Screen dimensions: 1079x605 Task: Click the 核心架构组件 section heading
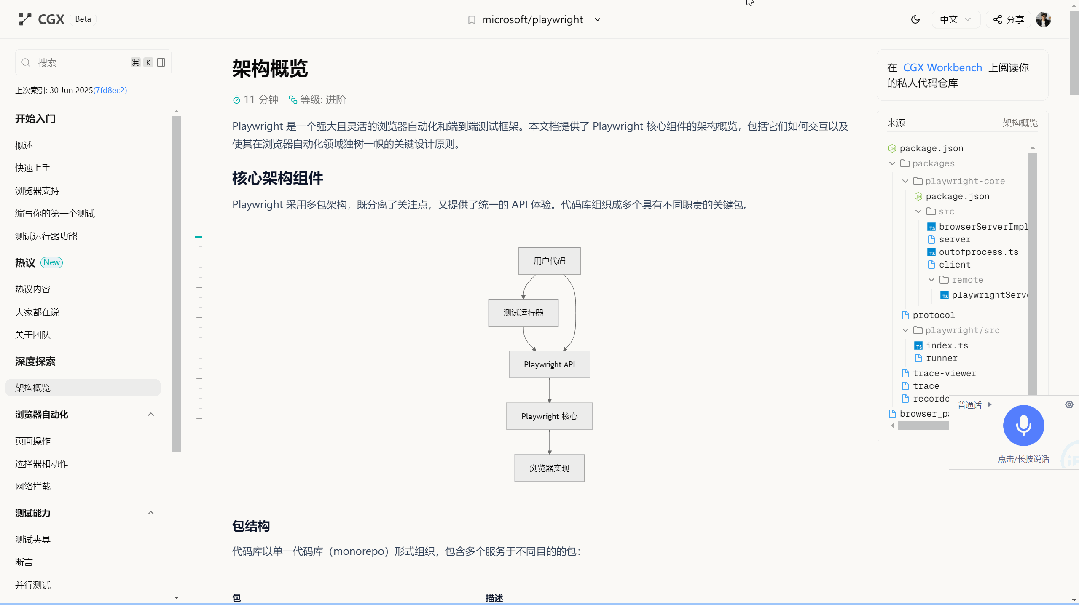click(x=277, y=178)
